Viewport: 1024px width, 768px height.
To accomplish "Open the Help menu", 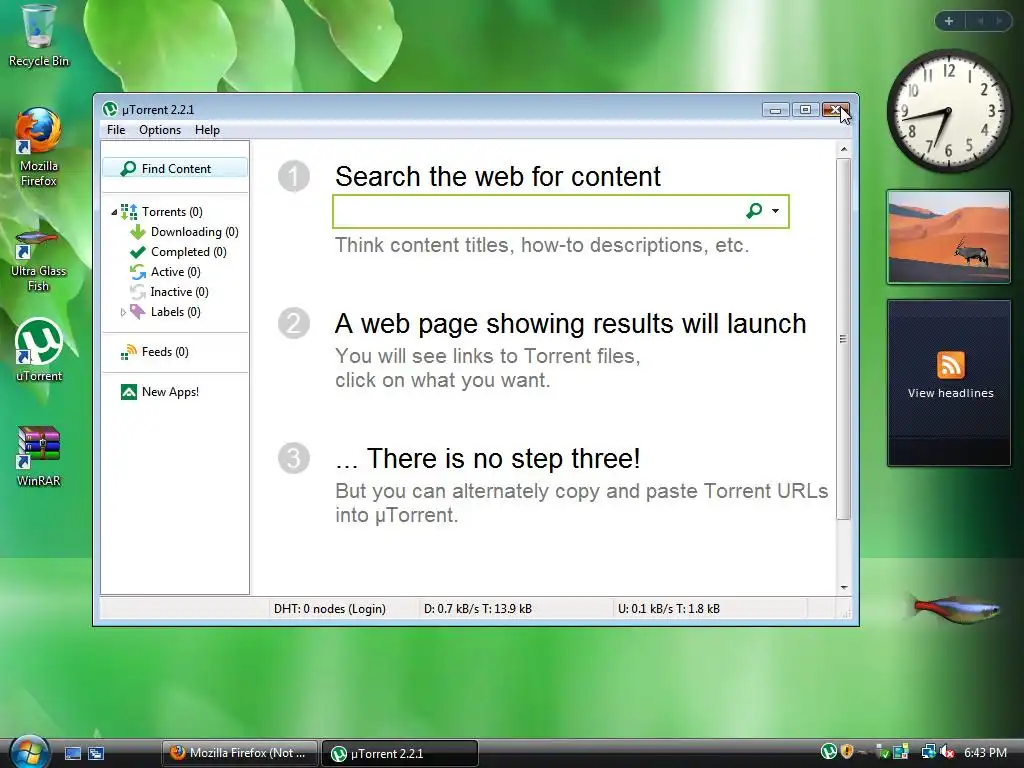I will click(207, 130).
